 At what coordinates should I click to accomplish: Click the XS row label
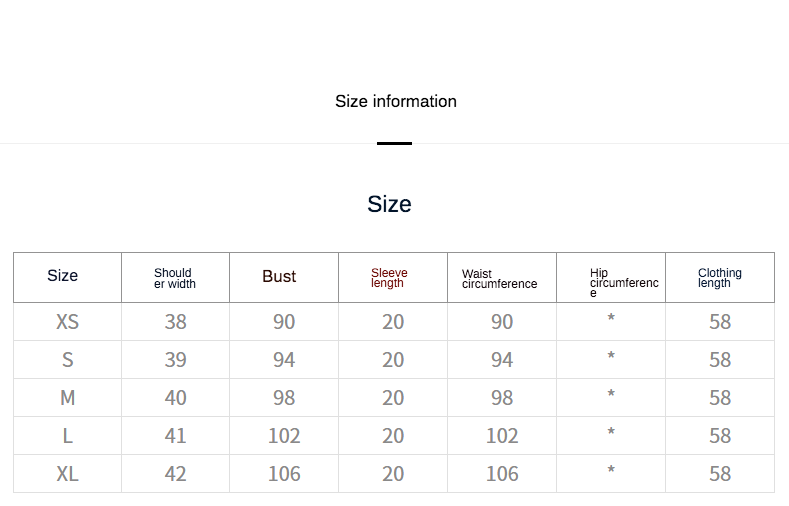[67, 322]
